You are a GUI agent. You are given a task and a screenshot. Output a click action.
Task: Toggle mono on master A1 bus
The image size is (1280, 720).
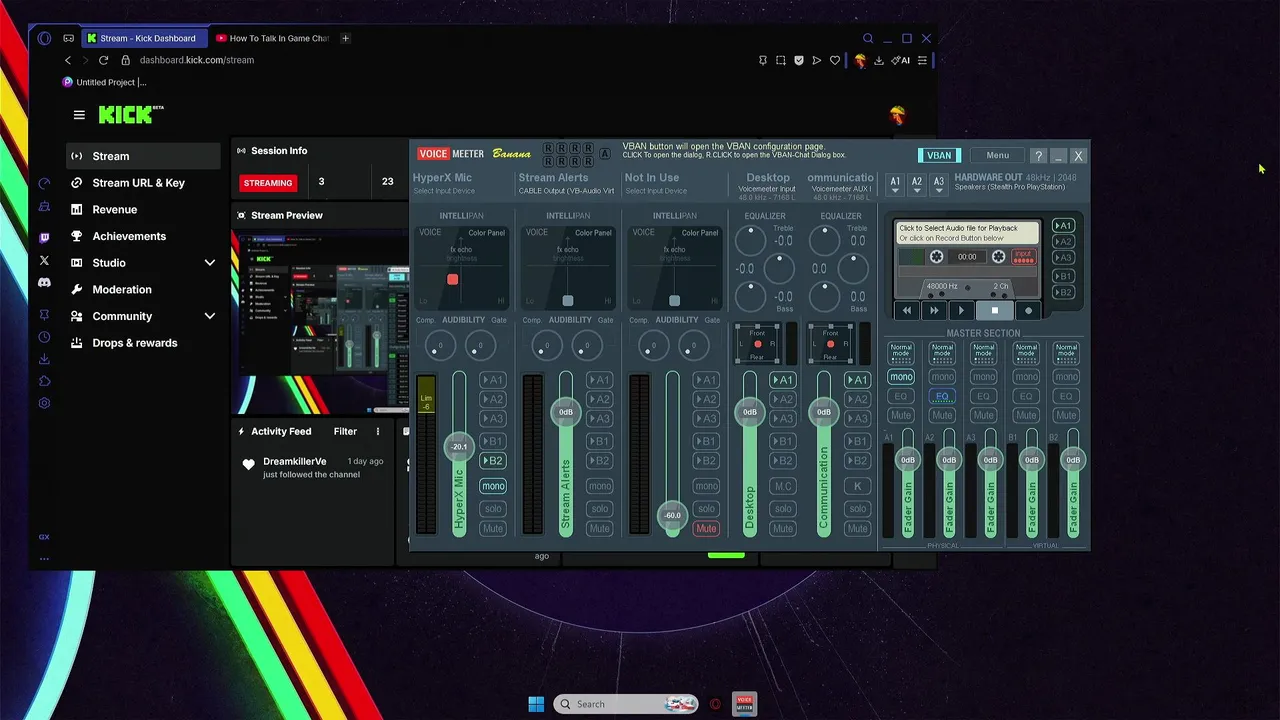901,377
